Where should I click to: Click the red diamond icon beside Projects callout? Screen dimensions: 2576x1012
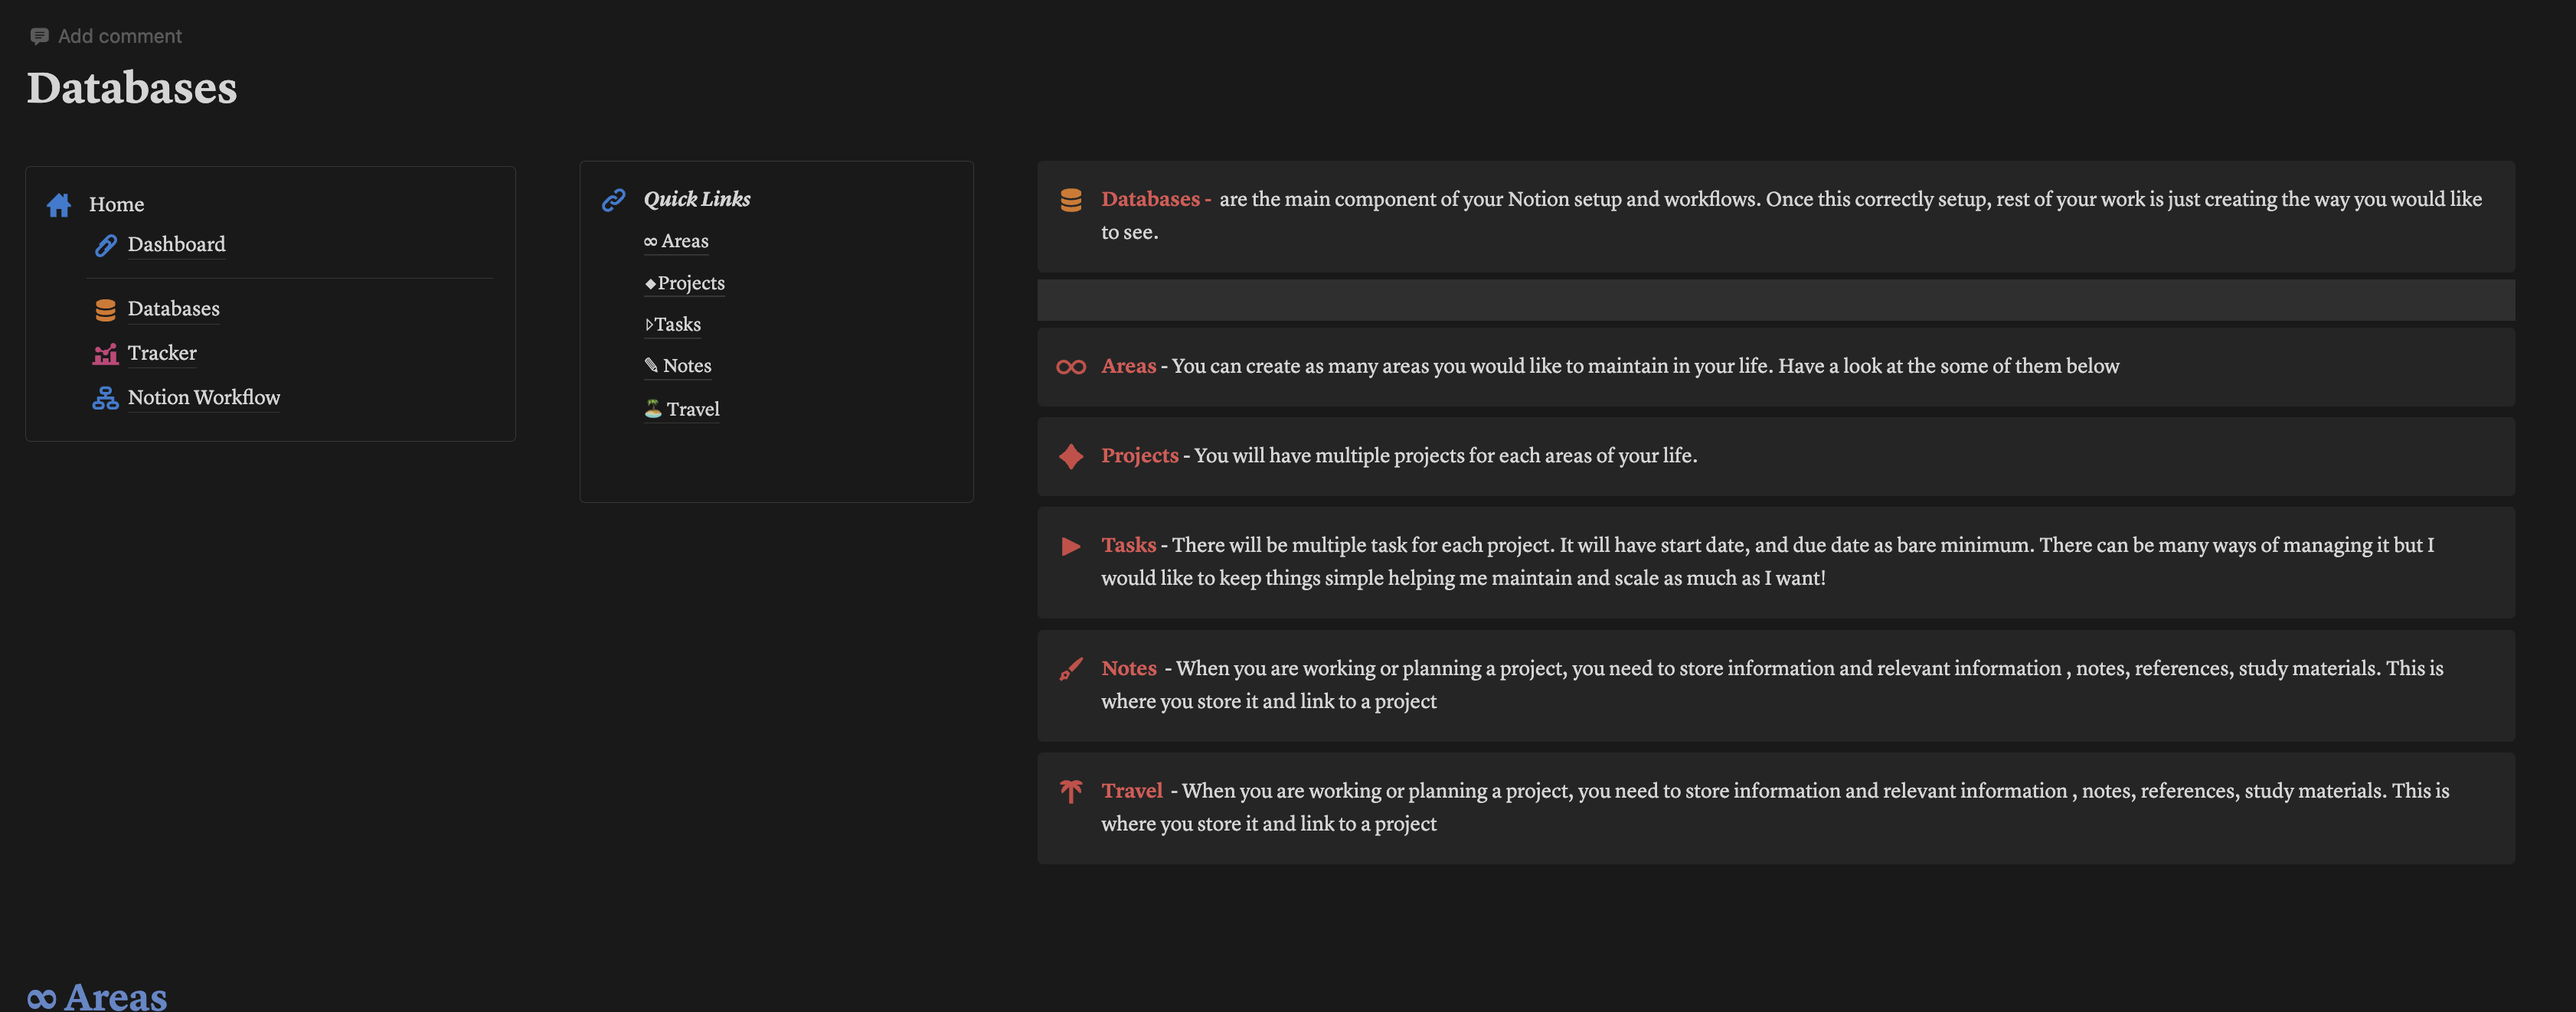click(x=1071, y=456)
